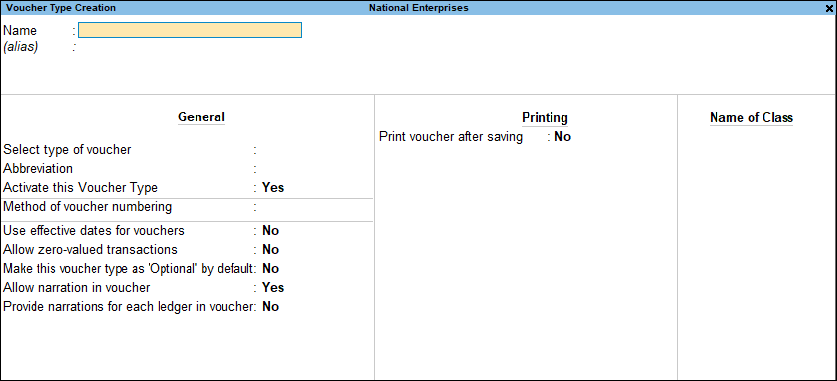This screenshot has height=381, width=837.
Task: Click the alias field value area
Action: [x=189, y=47]
